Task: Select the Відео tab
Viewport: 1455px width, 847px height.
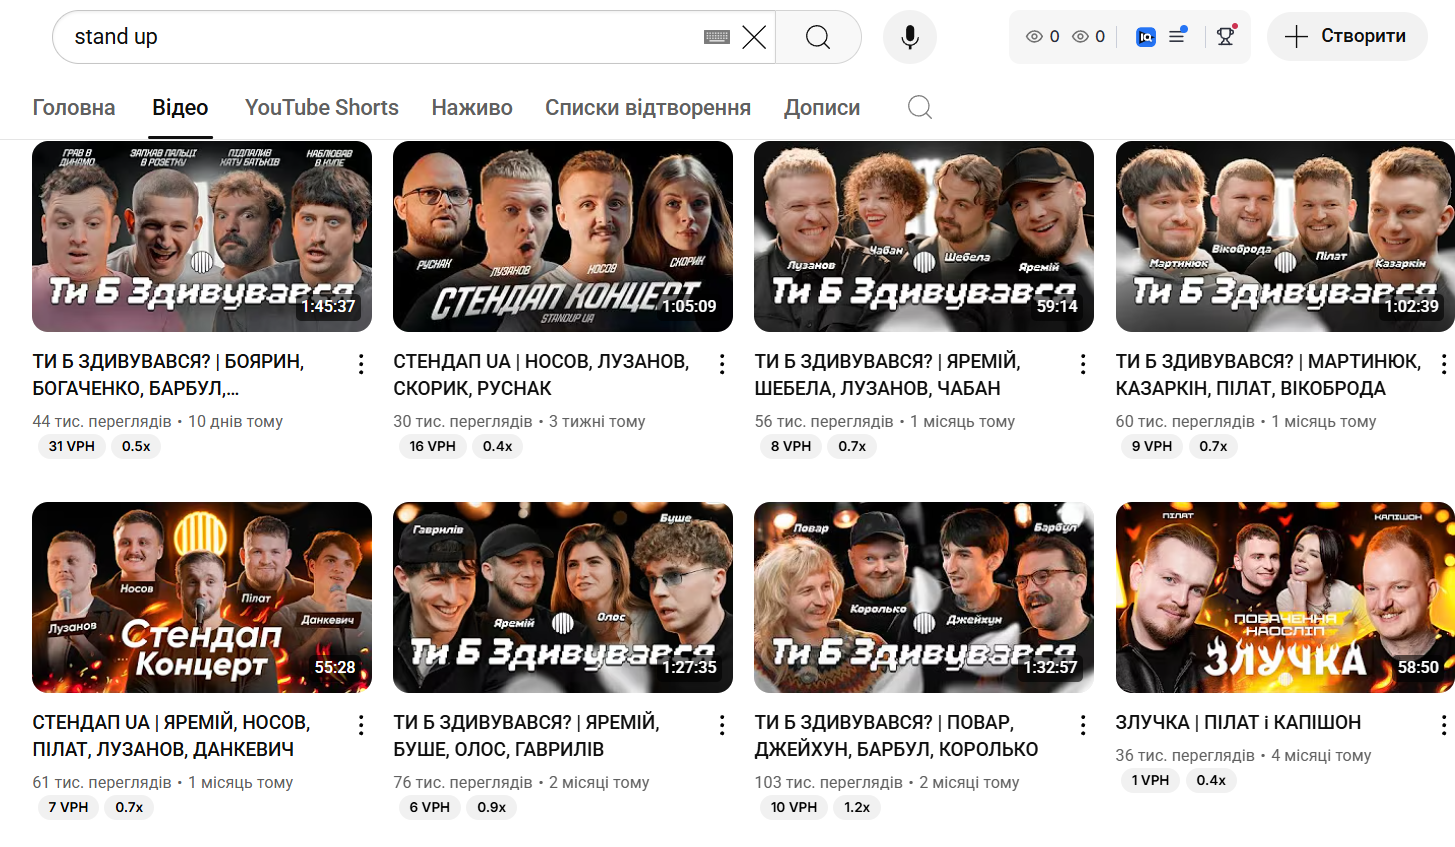Action: 180,108
